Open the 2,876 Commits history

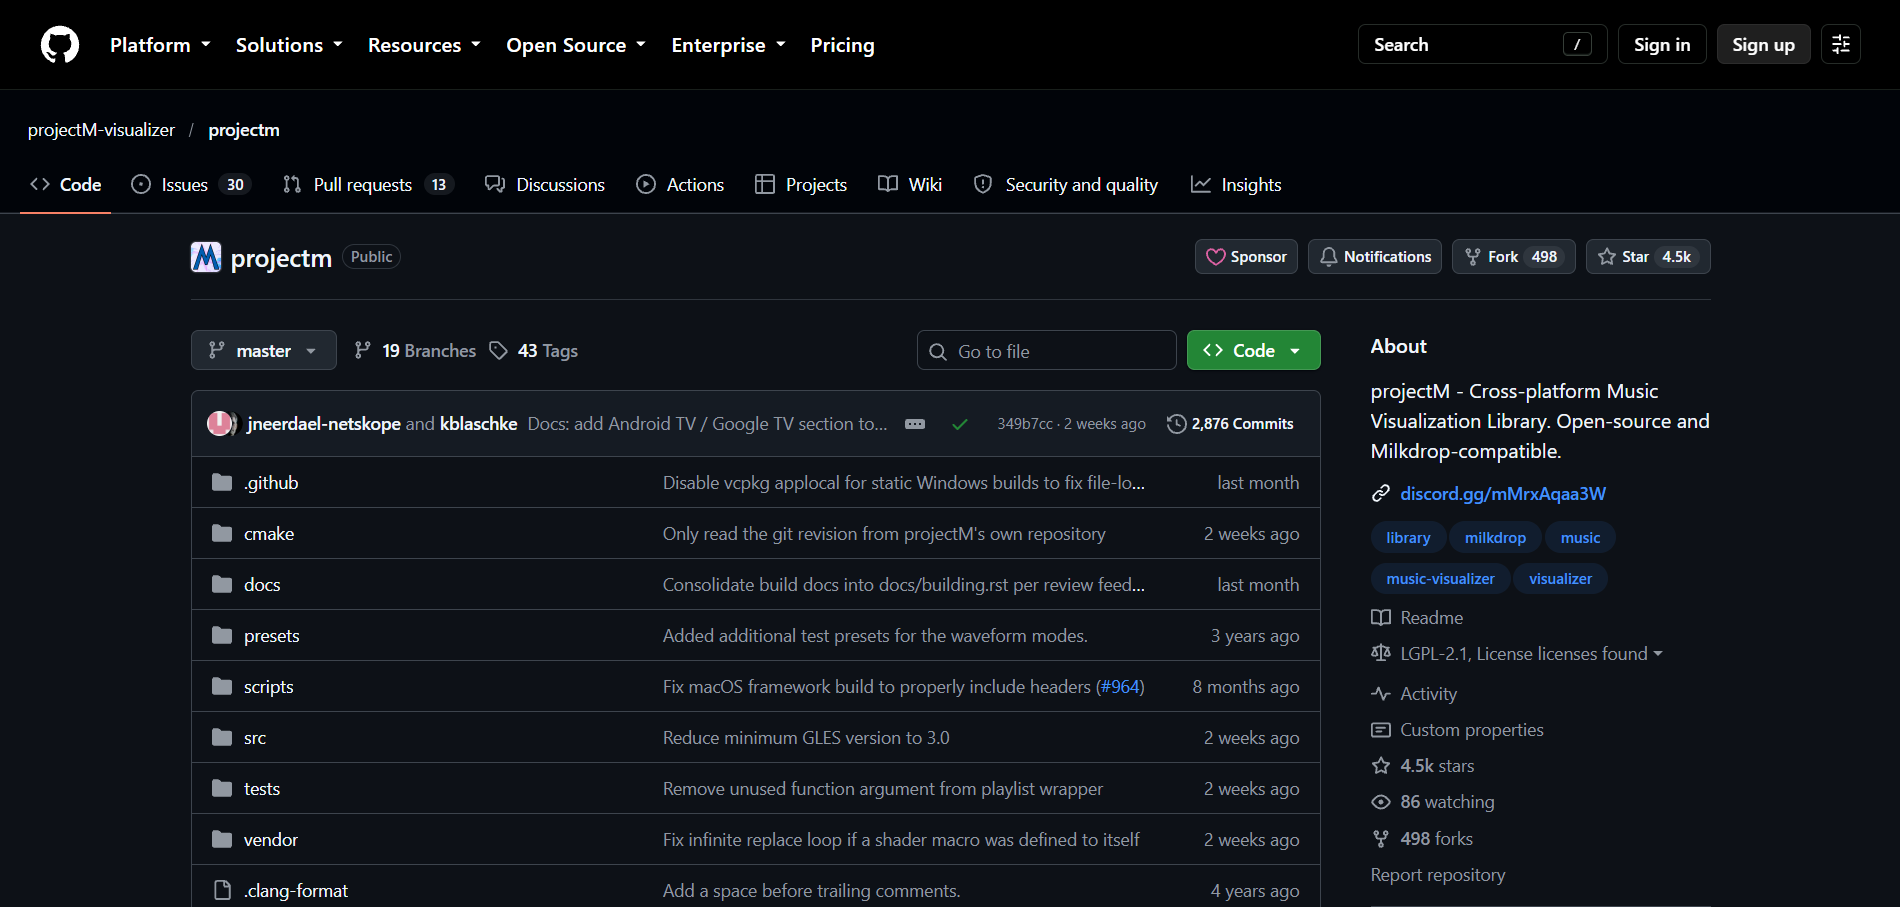click(x=1230, y=424)
